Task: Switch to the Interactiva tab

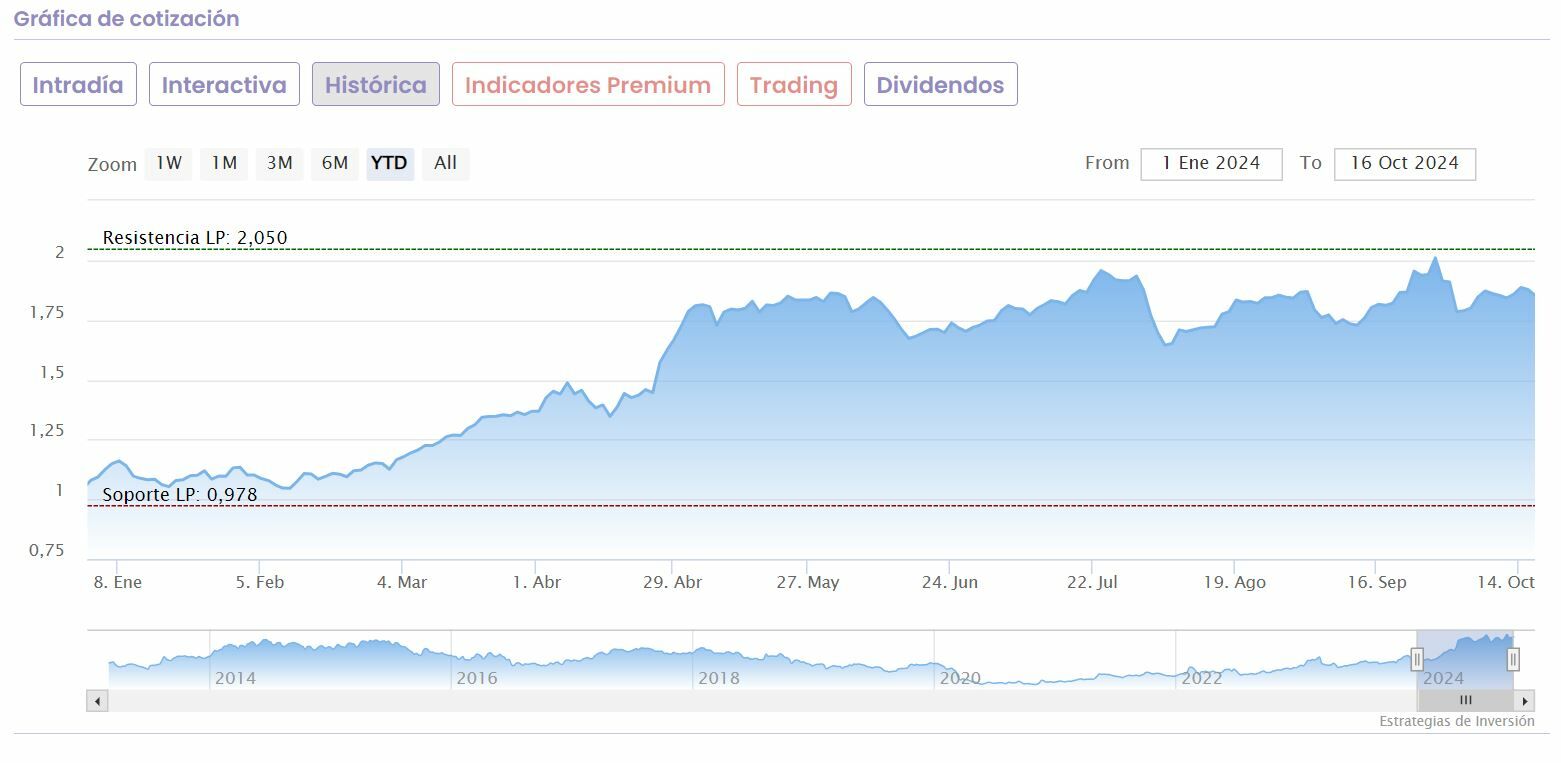Action: click(x=224, y=85)
